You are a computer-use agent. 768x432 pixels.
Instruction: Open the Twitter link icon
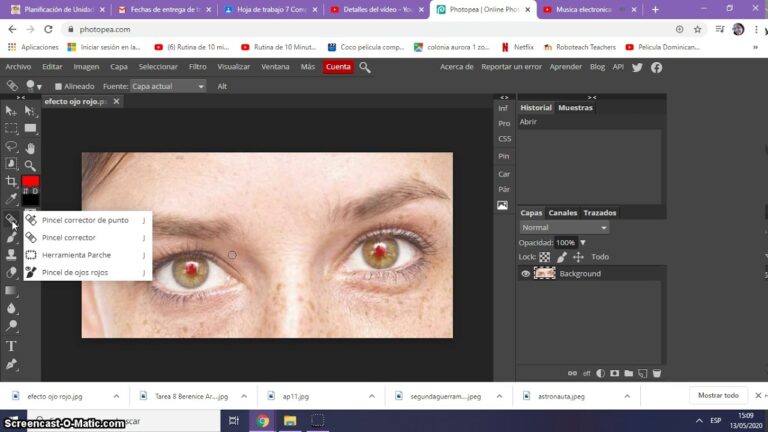(x=637, y=67)
